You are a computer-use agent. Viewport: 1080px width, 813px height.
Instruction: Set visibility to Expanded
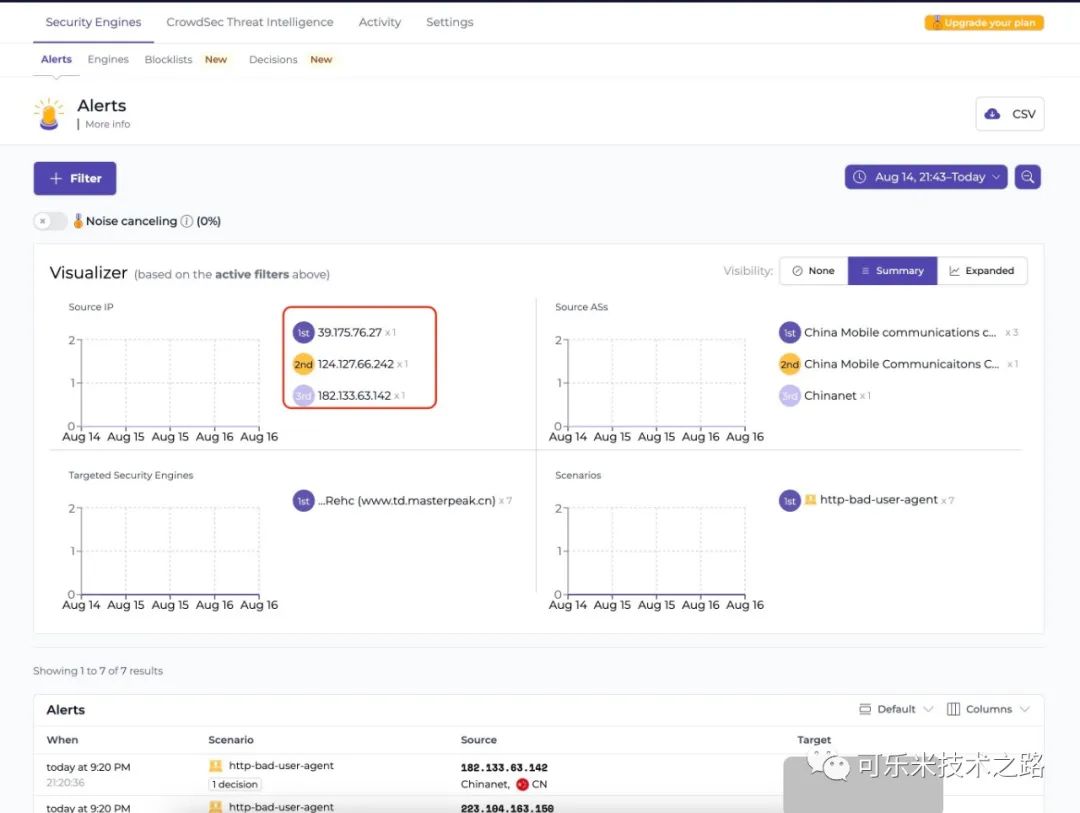click(982, 271)
